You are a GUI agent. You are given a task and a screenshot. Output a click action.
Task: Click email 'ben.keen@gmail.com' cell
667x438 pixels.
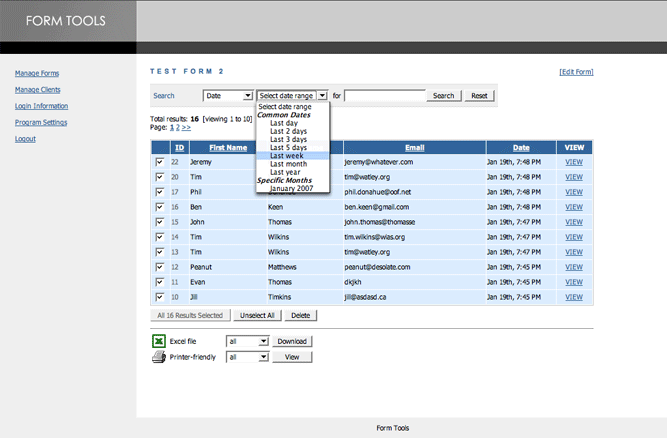tap(377, 207)
